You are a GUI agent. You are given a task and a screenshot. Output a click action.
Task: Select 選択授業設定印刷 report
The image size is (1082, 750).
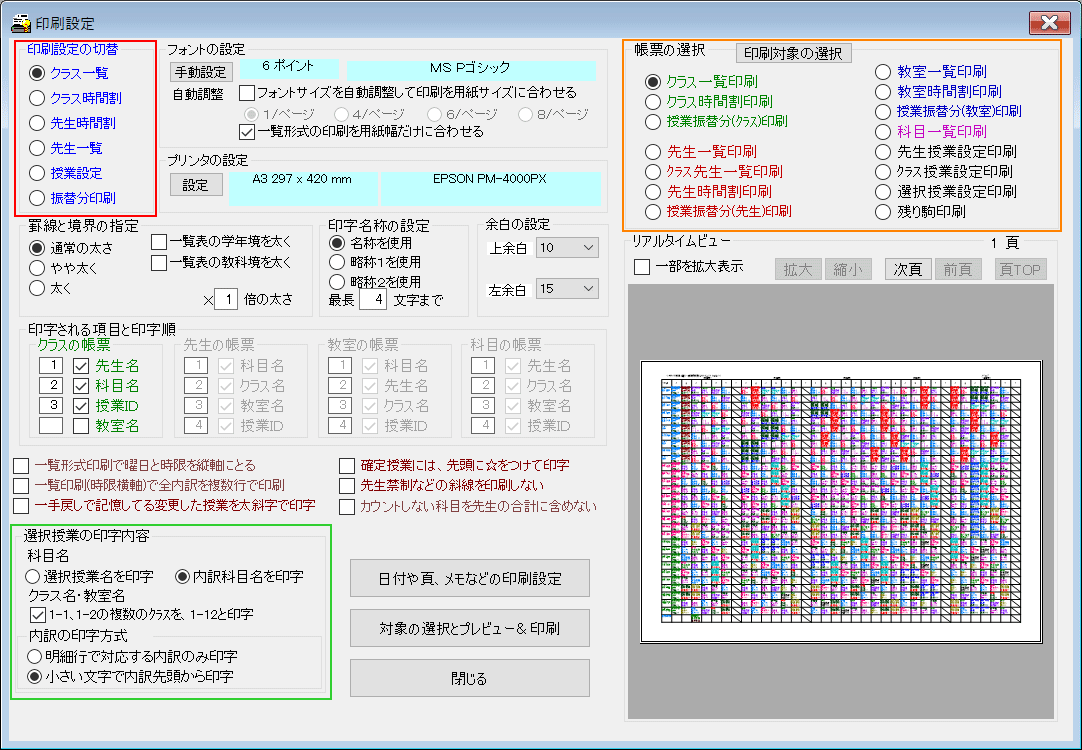pyautogui.click(x=883, y=192)
